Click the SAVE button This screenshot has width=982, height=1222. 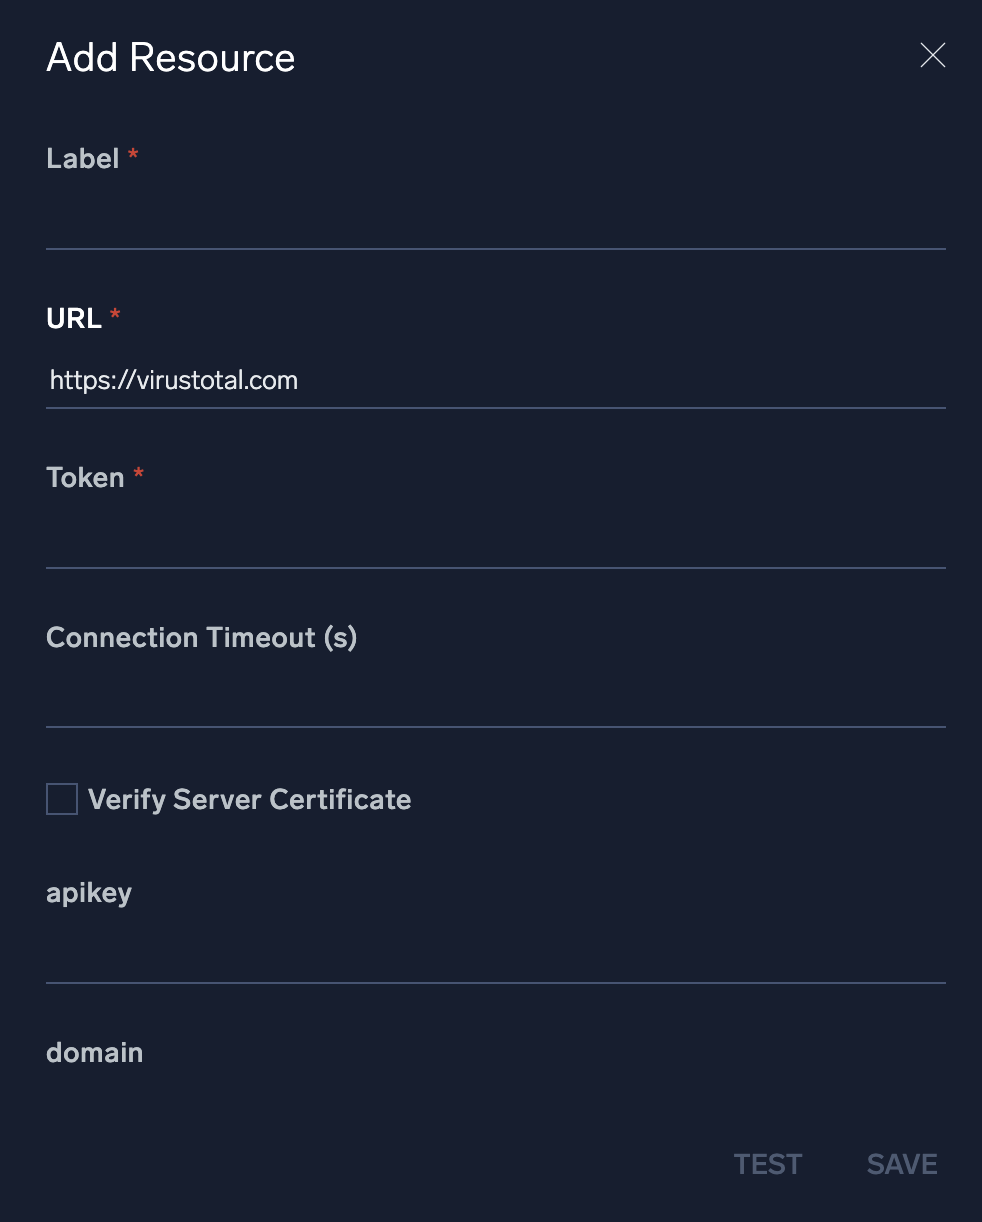(900, 1164)
